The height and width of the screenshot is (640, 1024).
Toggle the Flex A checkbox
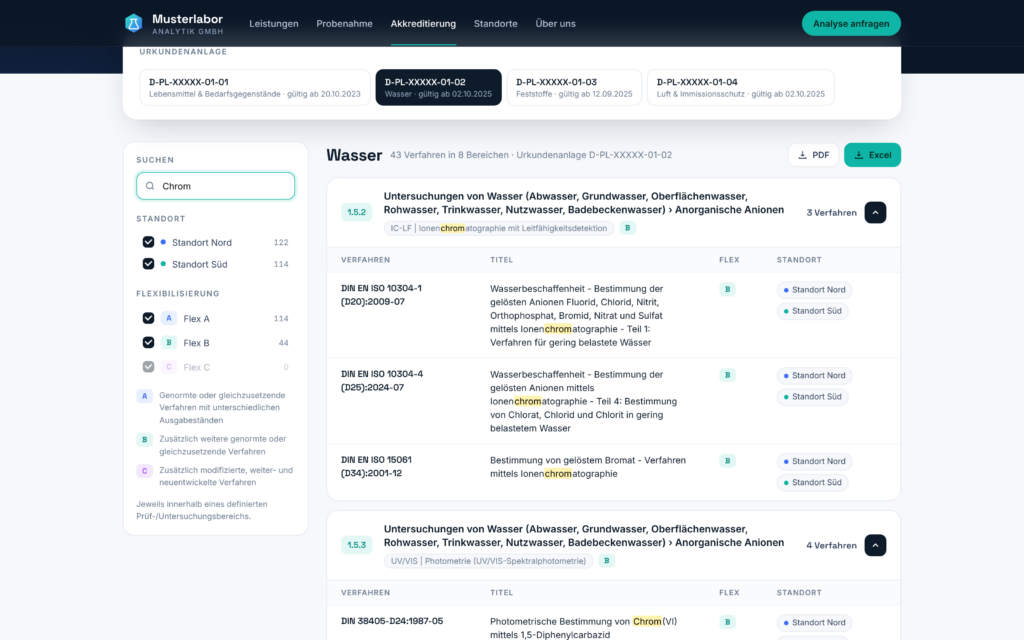pos(148,318)
